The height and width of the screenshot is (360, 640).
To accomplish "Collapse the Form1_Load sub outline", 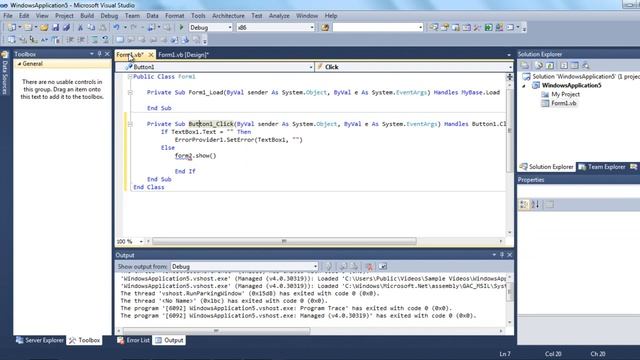I will point(130,93).
